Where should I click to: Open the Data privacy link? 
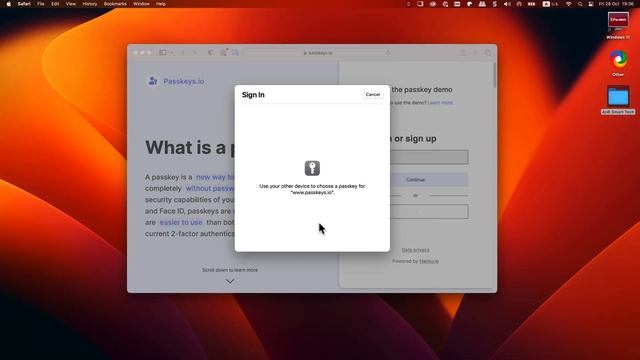click(415, 250)
